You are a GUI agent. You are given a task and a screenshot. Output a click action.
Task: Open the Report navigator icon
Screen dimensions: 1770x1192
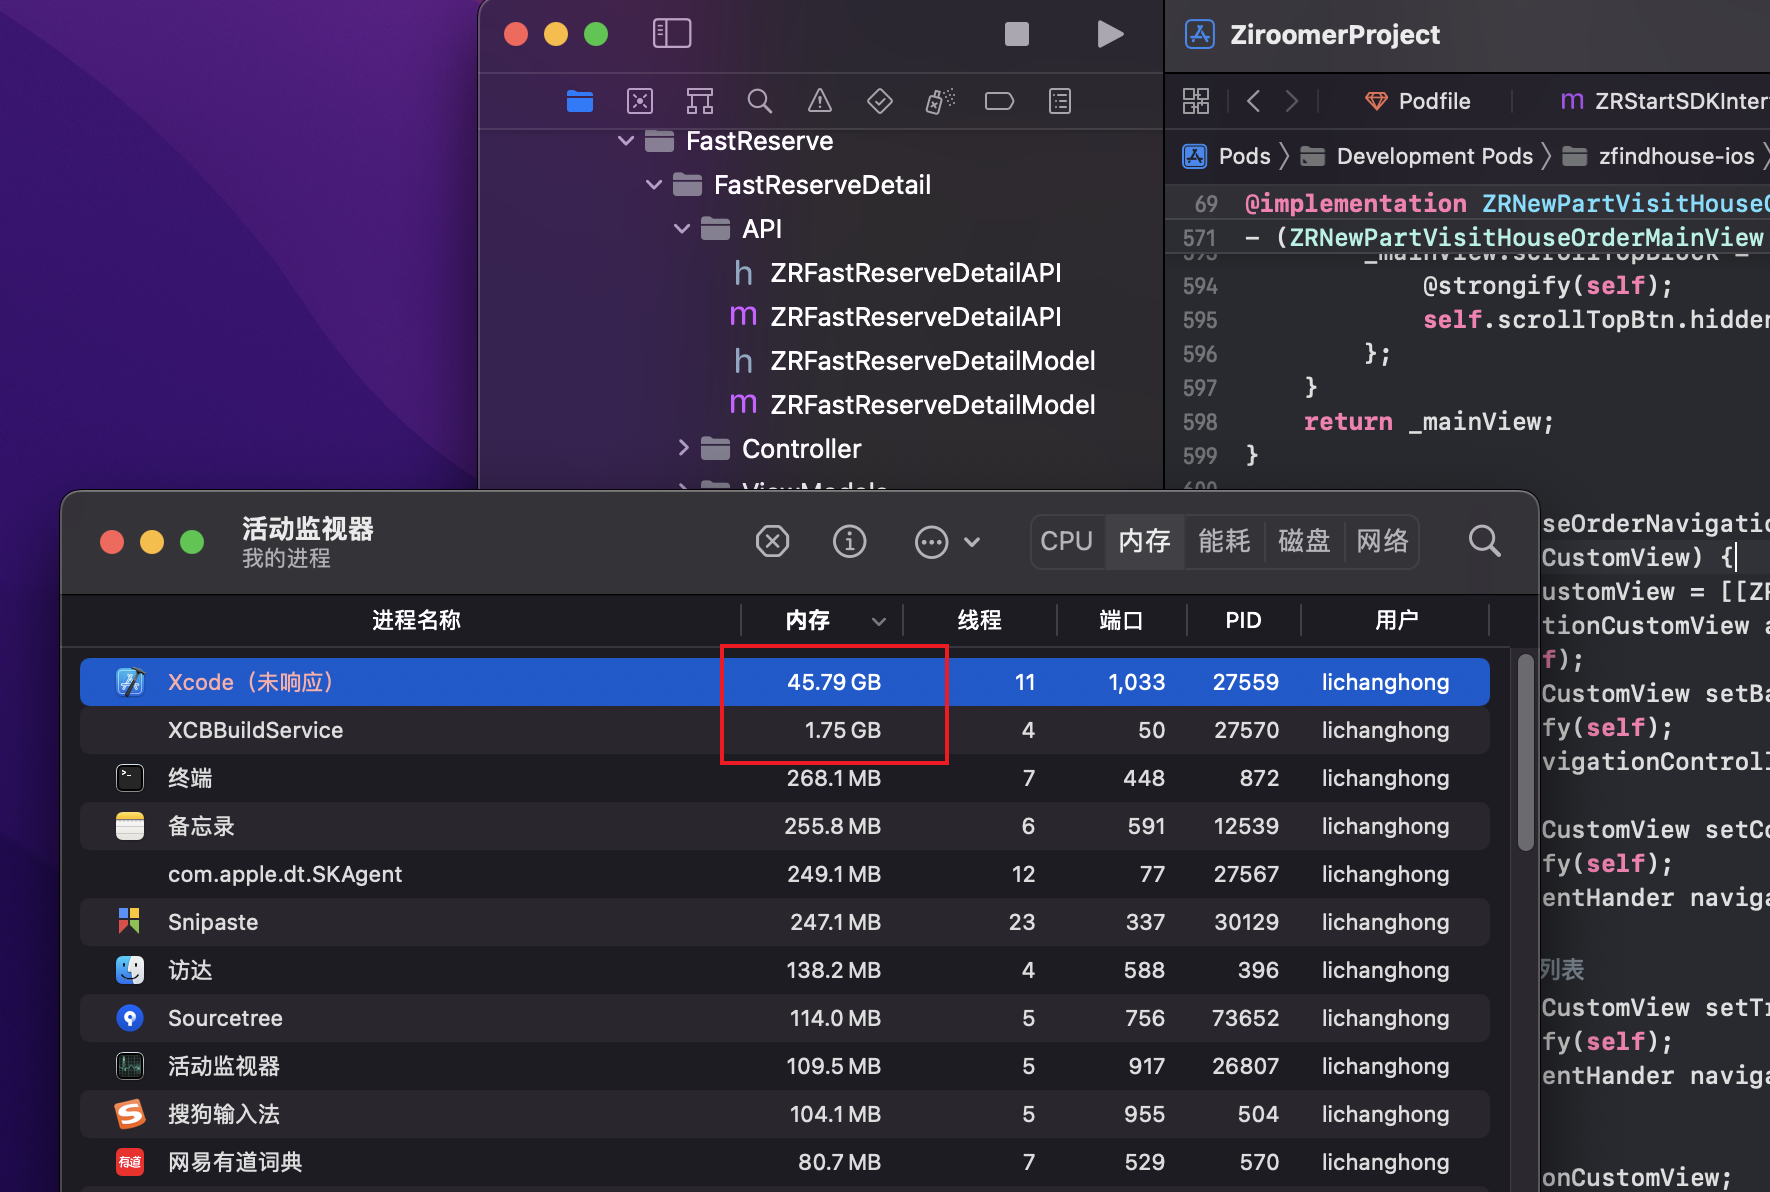pyautogui.click(x=1059, y=101)
